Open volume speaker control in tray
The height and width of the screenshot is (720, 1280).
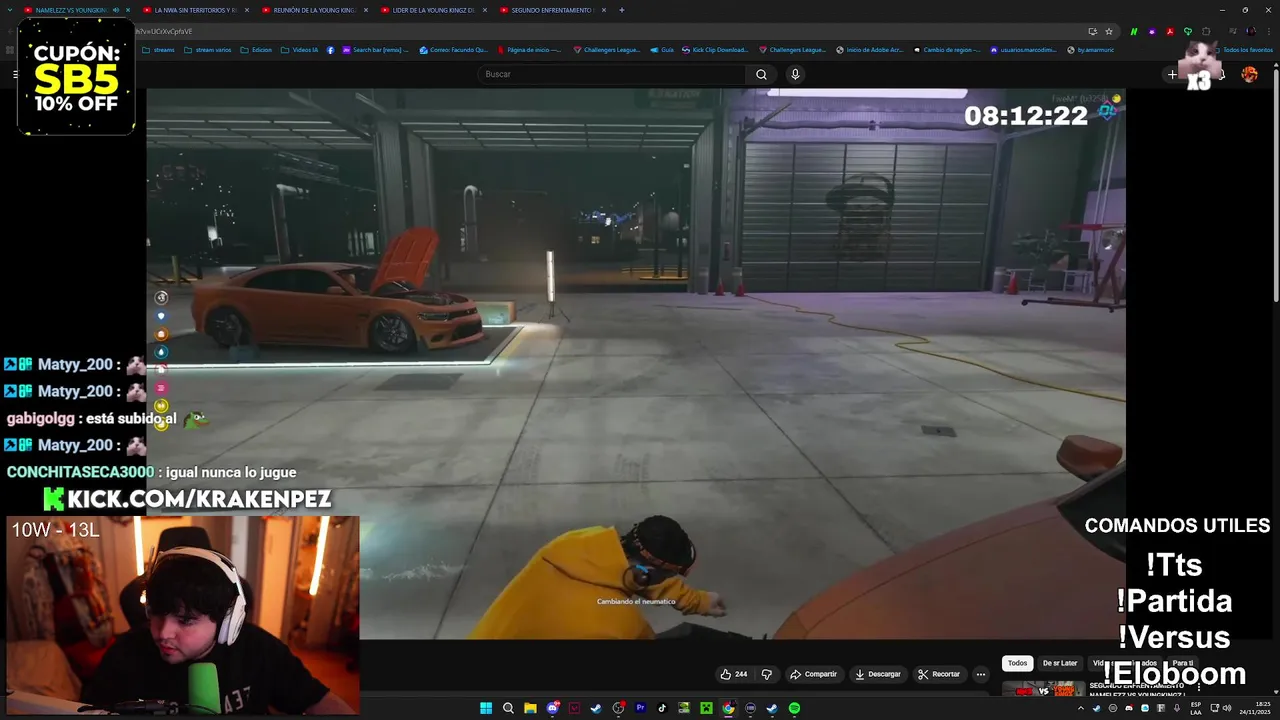click(x=1227, y=708)
